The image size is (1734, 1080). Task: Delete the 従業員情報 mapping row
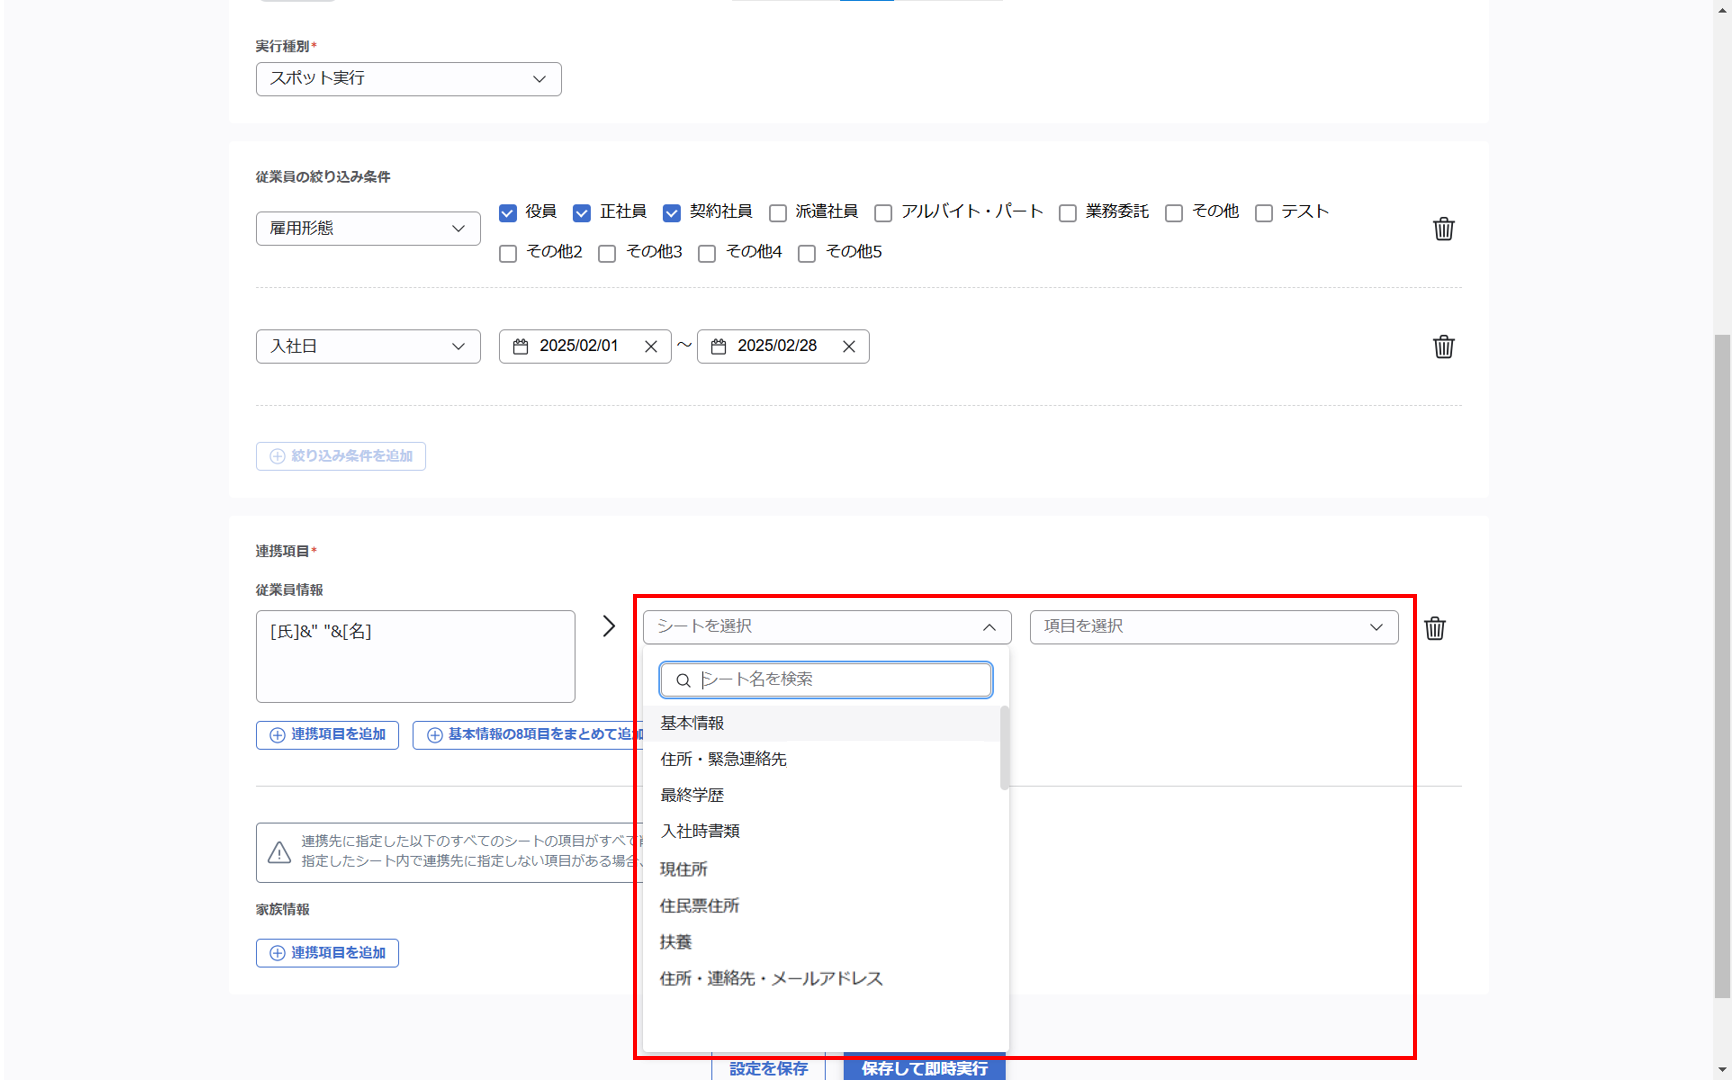[x=1434, y=628]
